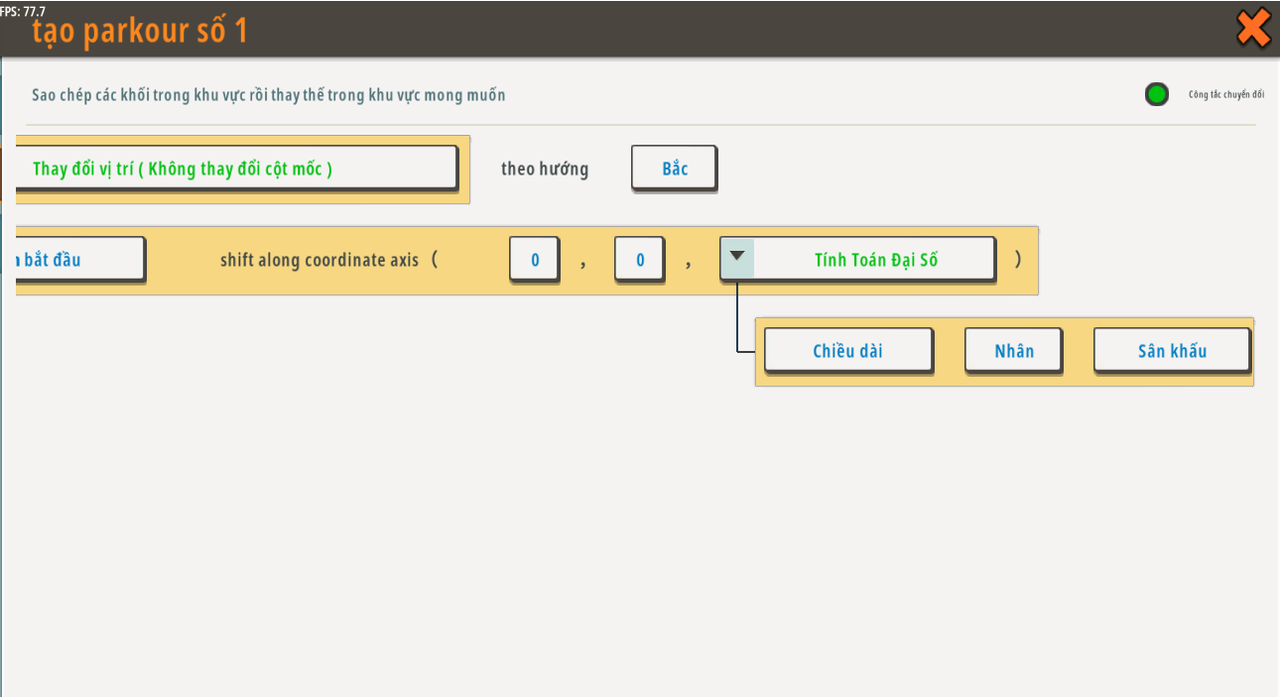Choose the Chiều dài parameter button
1280x697 pixels.
pos(847,351)
